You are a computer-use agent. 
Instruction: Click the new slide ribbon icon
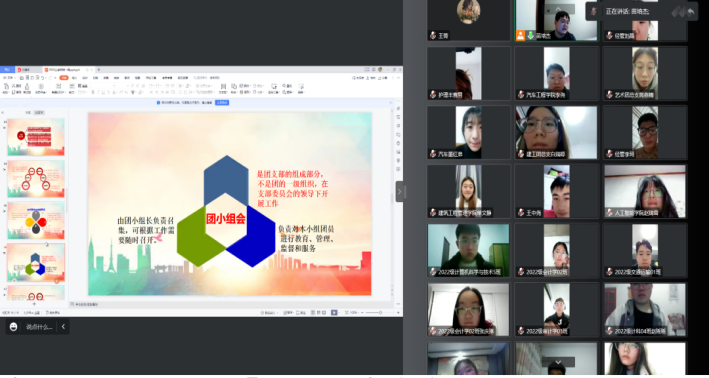tap(58, 86)
